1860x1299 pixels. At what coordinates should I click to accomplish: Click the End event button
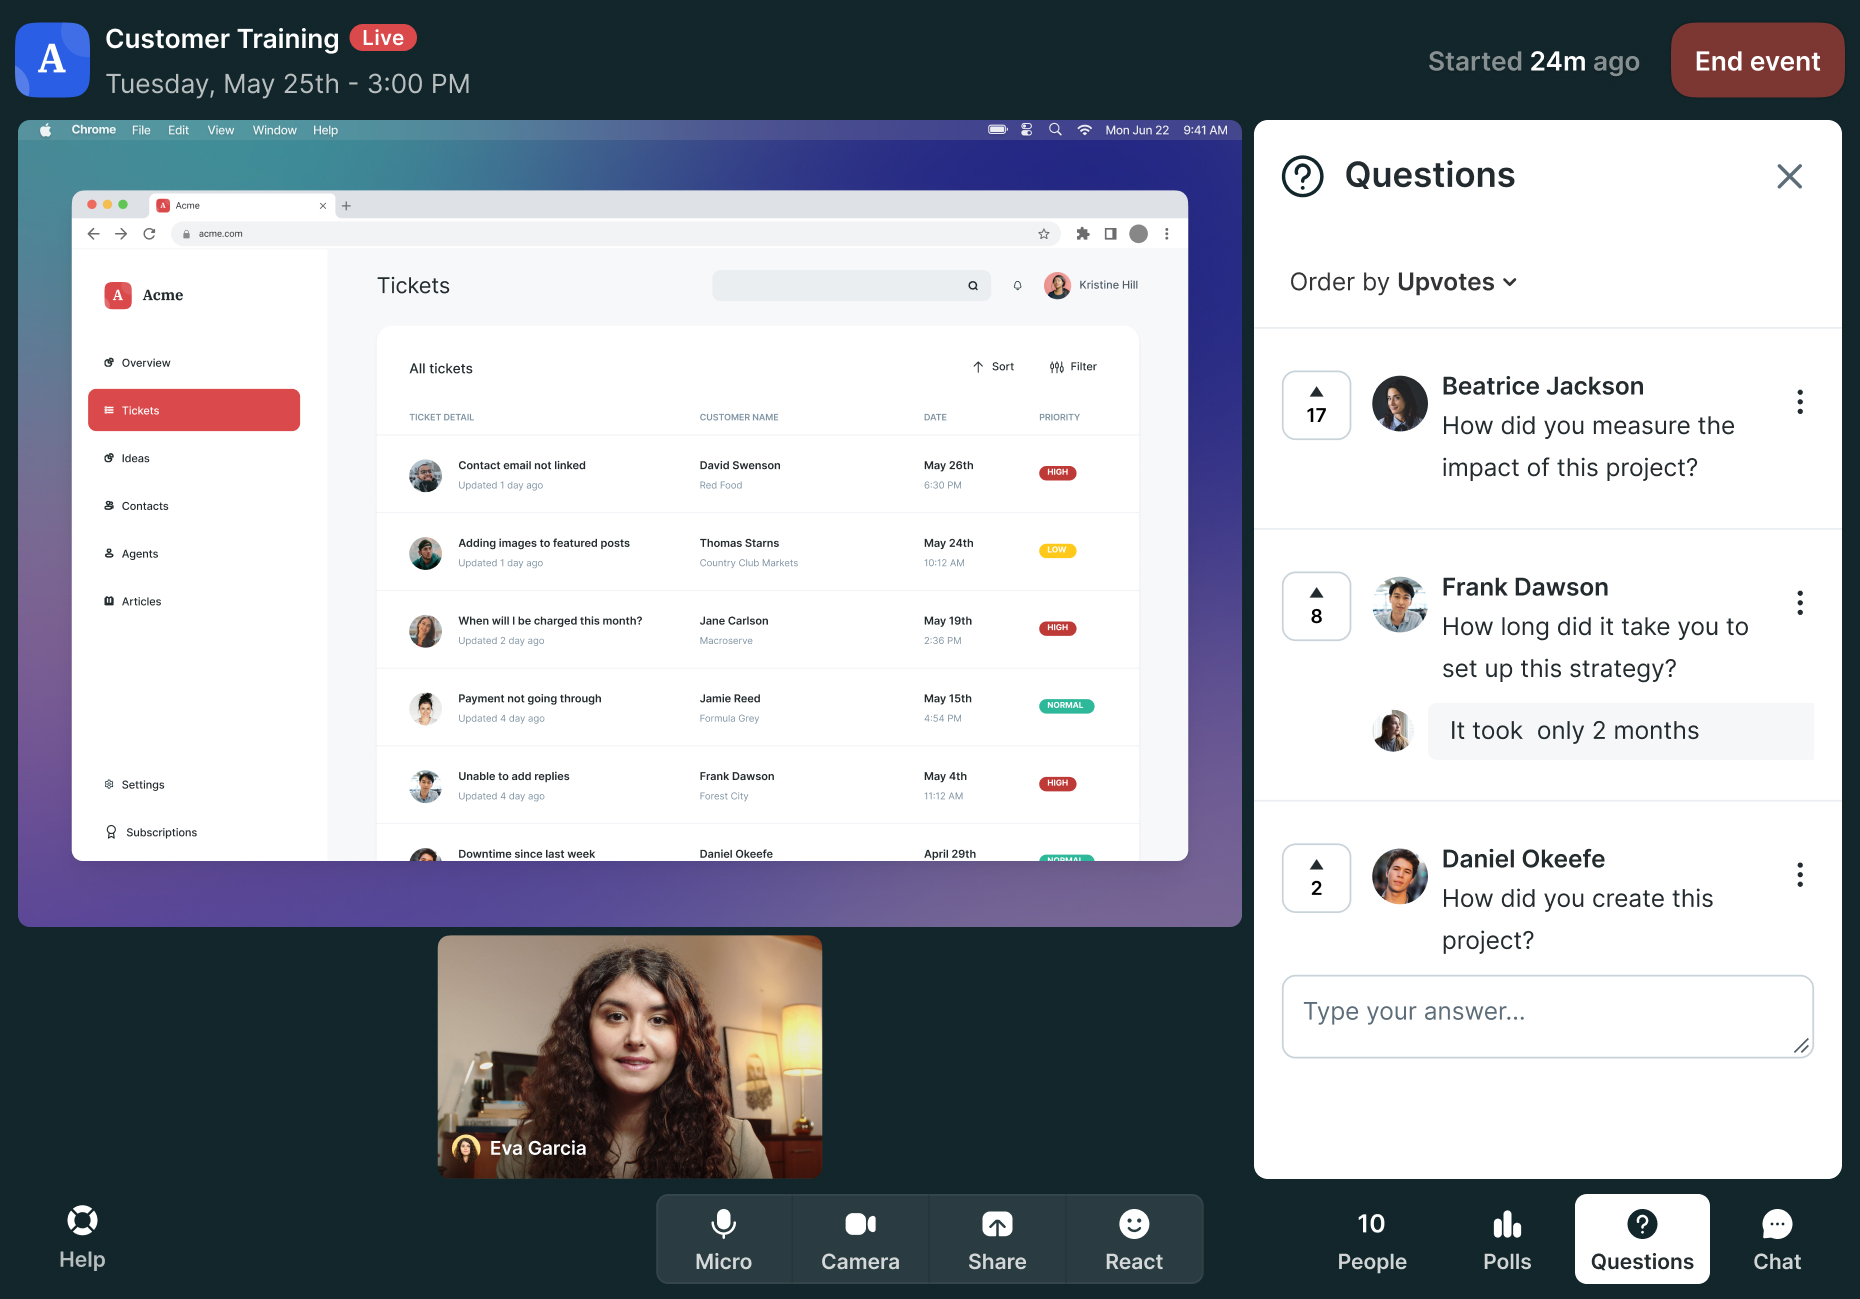click(x=1757, y=61)
